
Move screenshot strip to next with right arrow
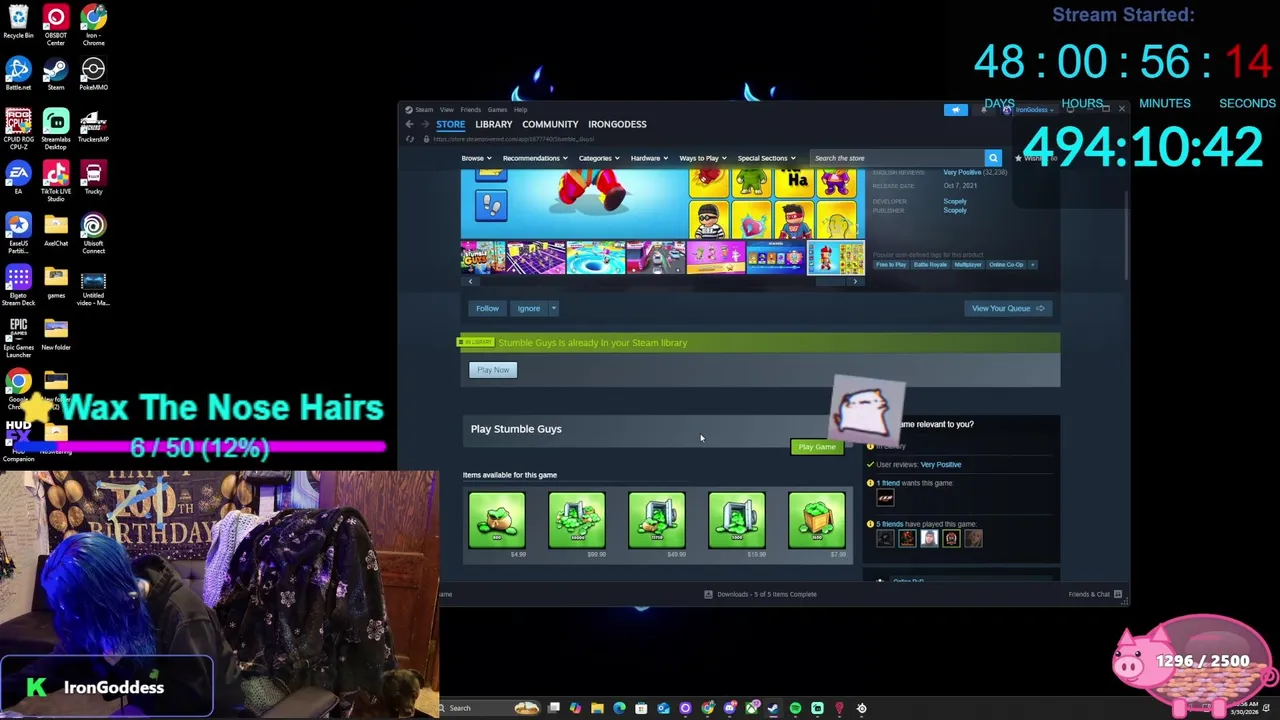(855, 282)
